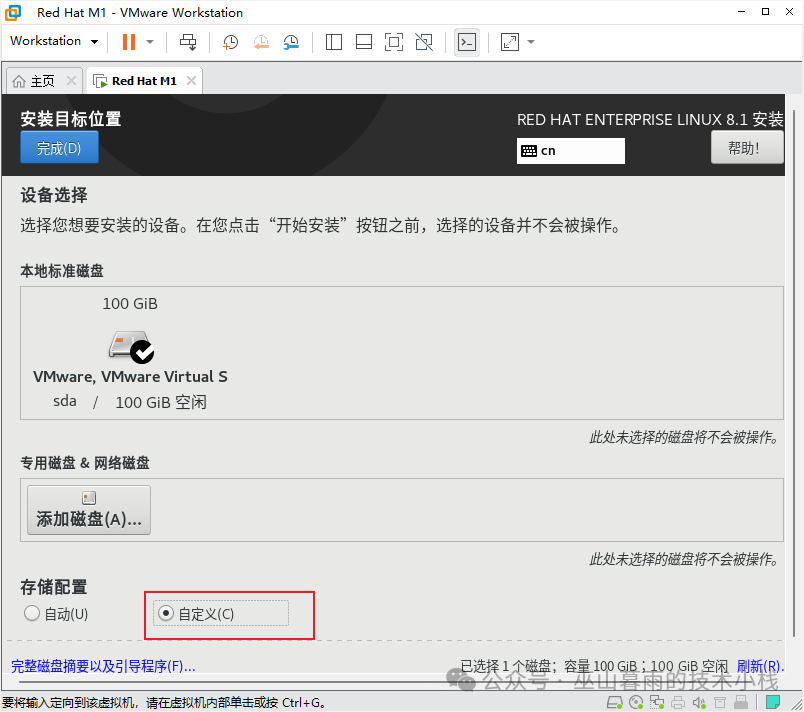Select the VMware Virtual S disk

[129, 350]
